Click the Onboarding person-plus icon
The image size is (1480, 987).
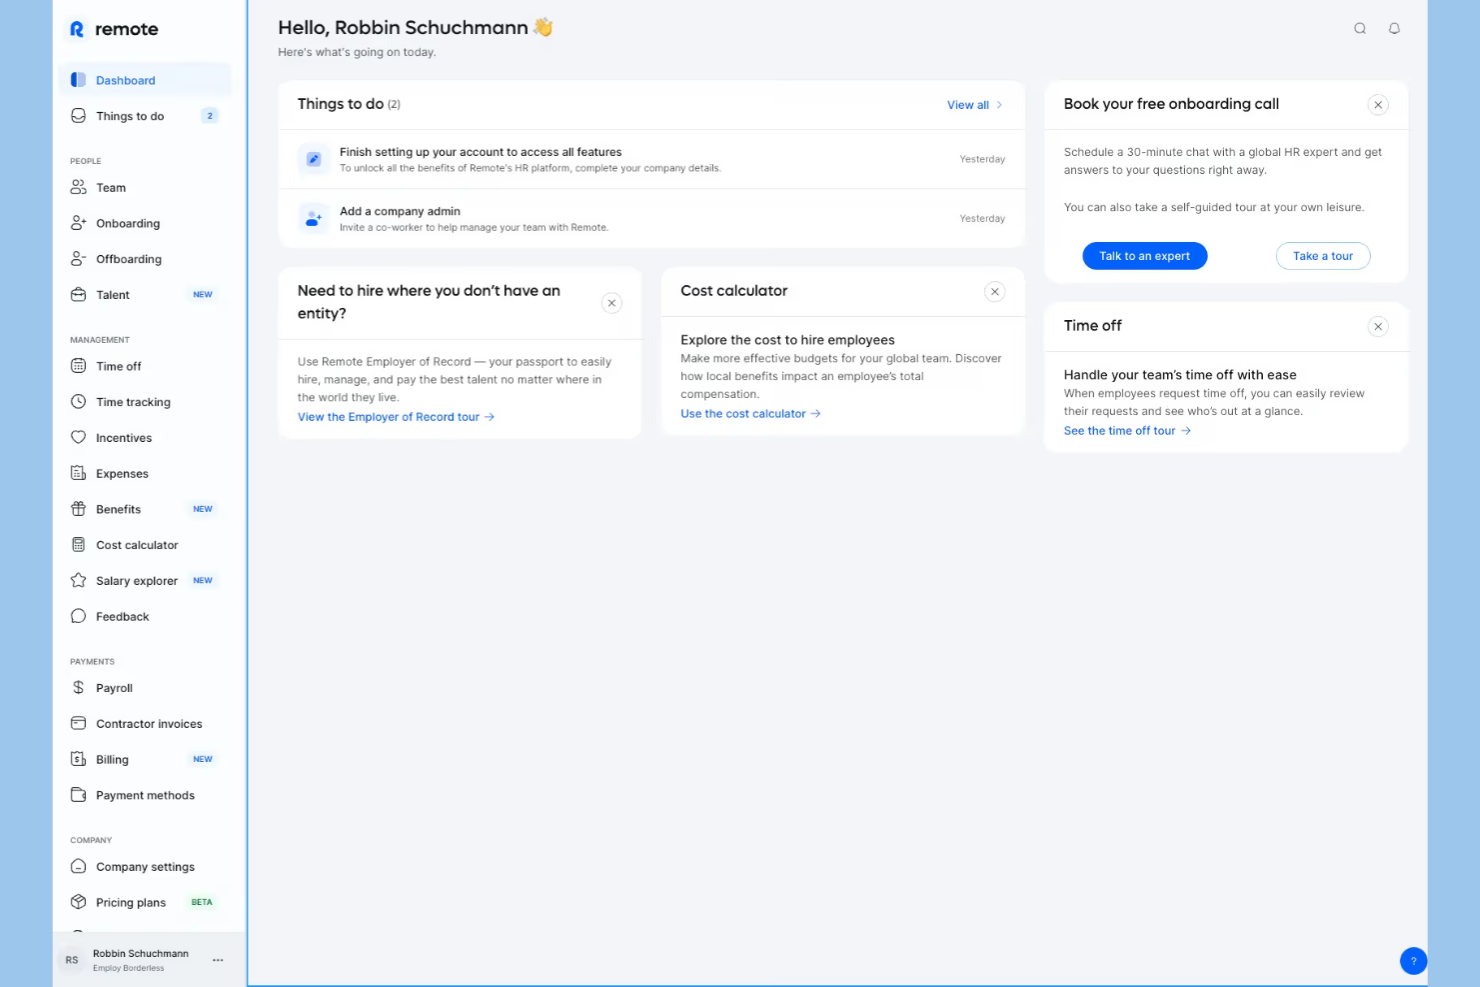(x=78, y=223)
